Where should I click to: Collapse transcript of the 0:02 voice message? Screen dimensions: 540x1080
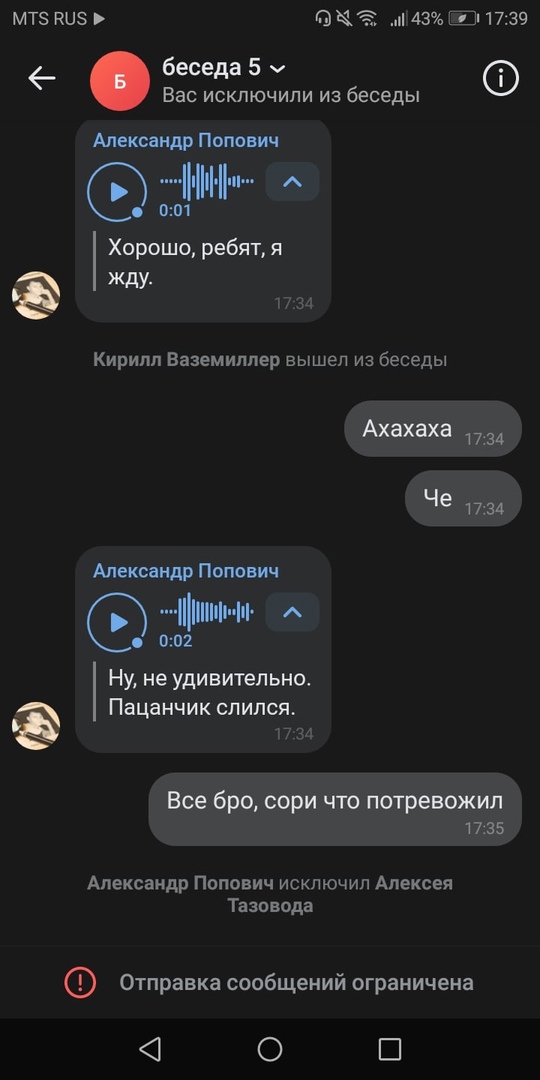pos(292,612)
